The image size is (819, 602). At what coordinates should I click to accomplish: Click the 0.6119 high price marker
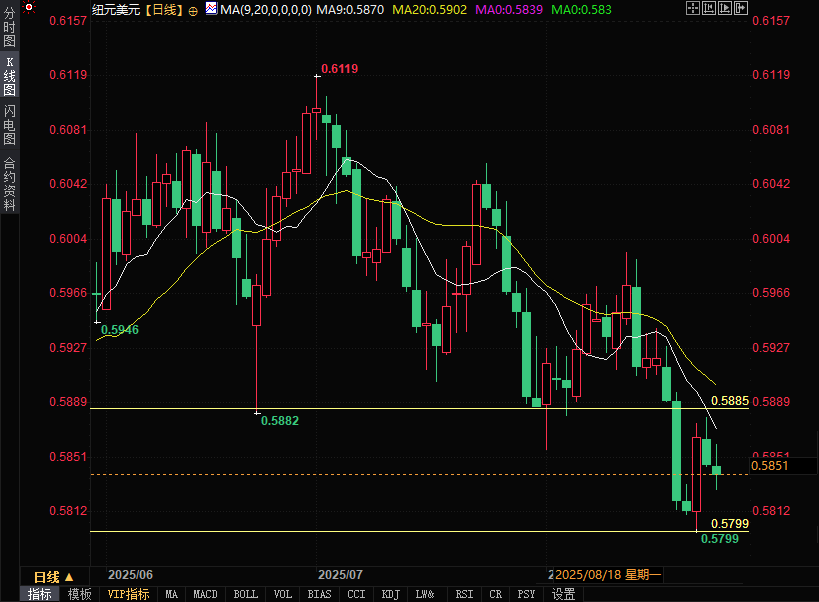click(x=340, y=68)
